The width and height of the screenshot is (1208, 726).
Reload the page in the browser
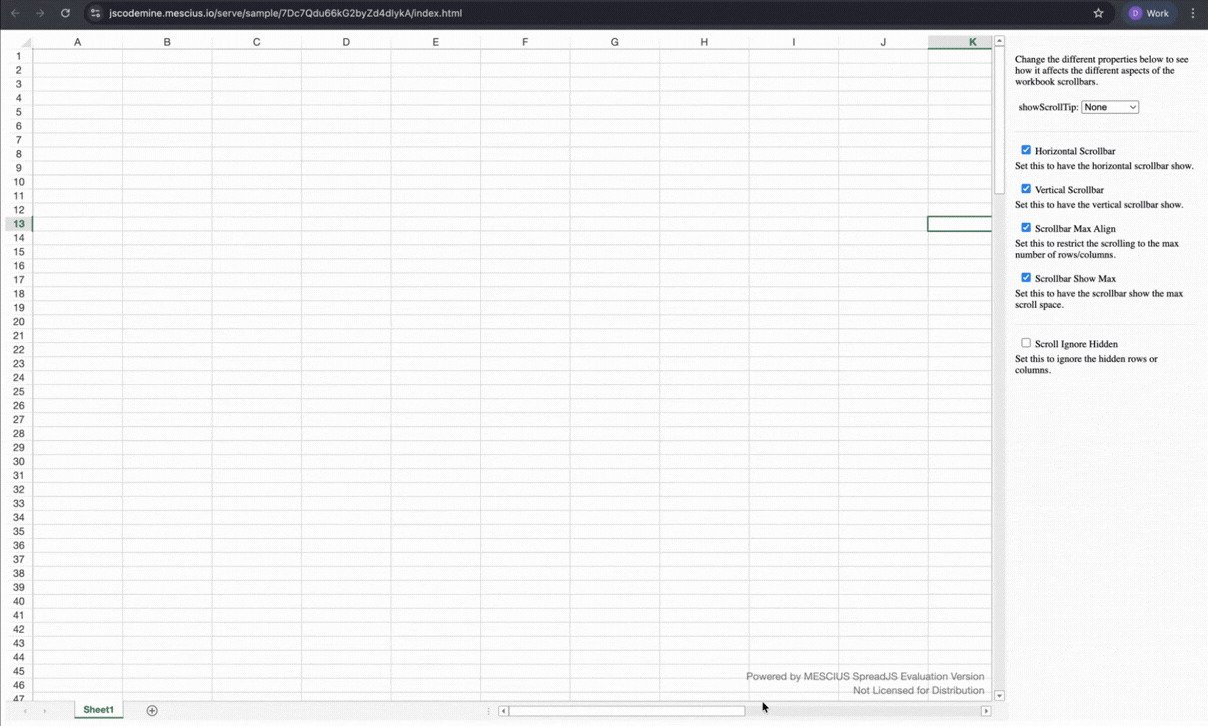65,13
